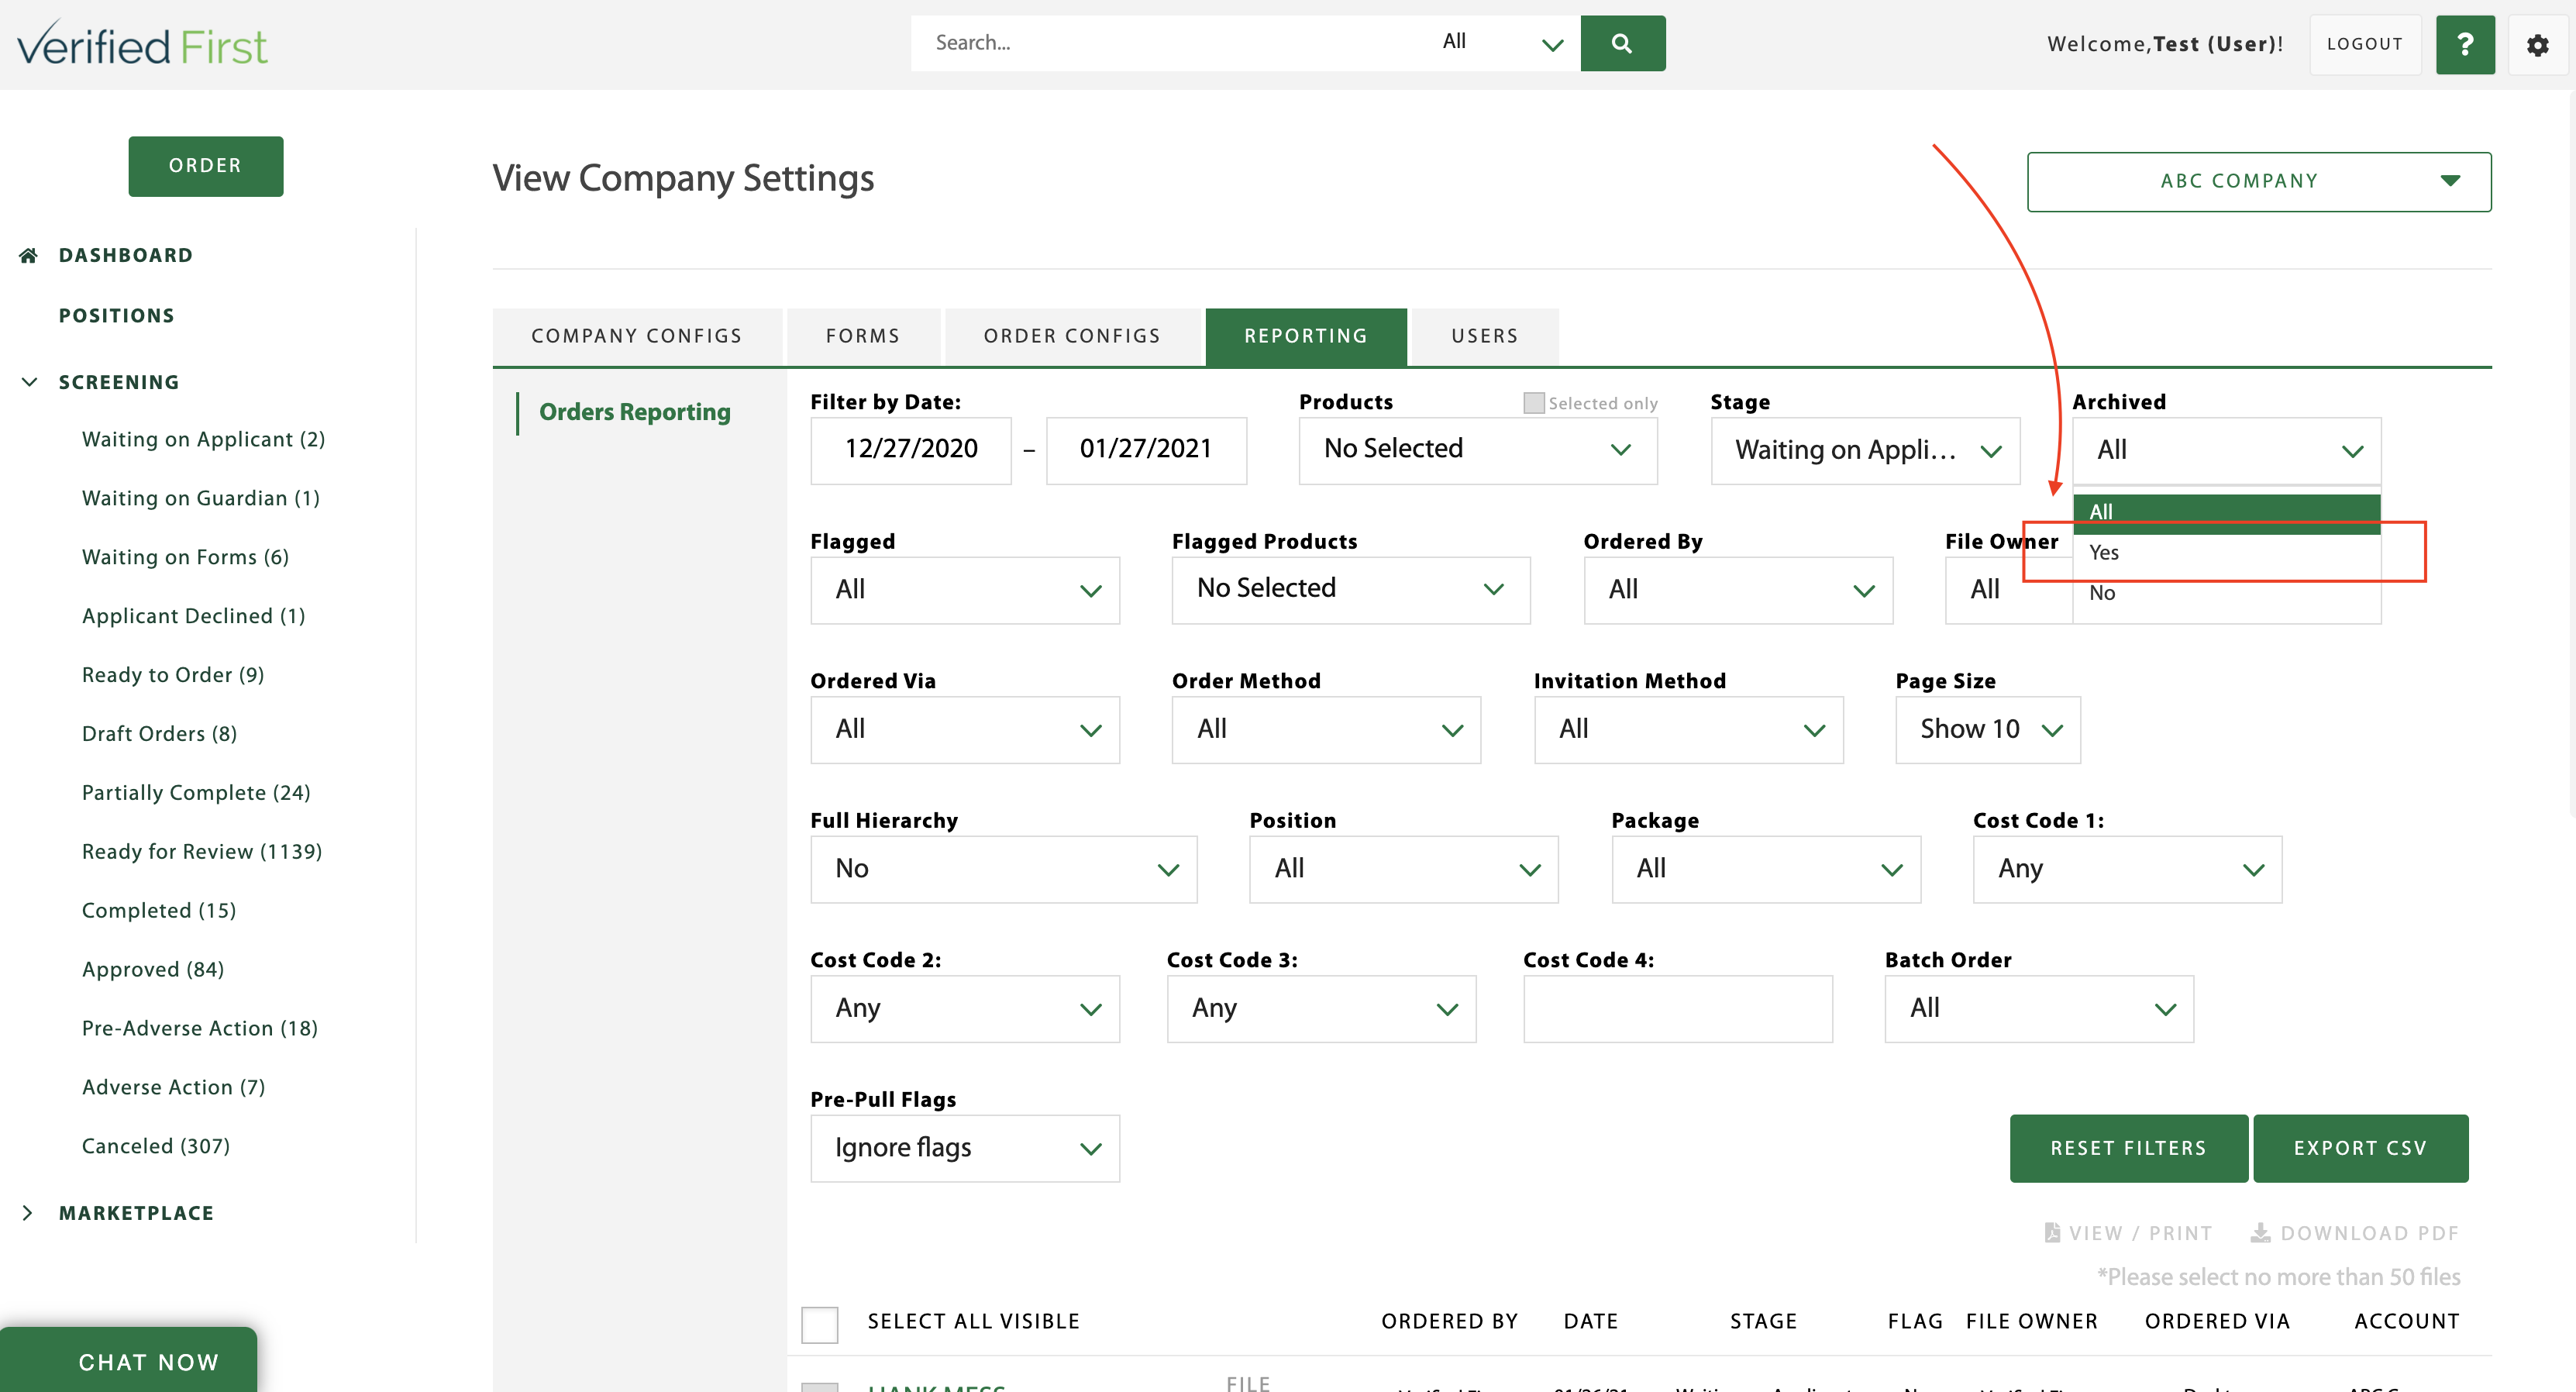
Task: Open Ready to Order (9)
Action: [173, 675]
